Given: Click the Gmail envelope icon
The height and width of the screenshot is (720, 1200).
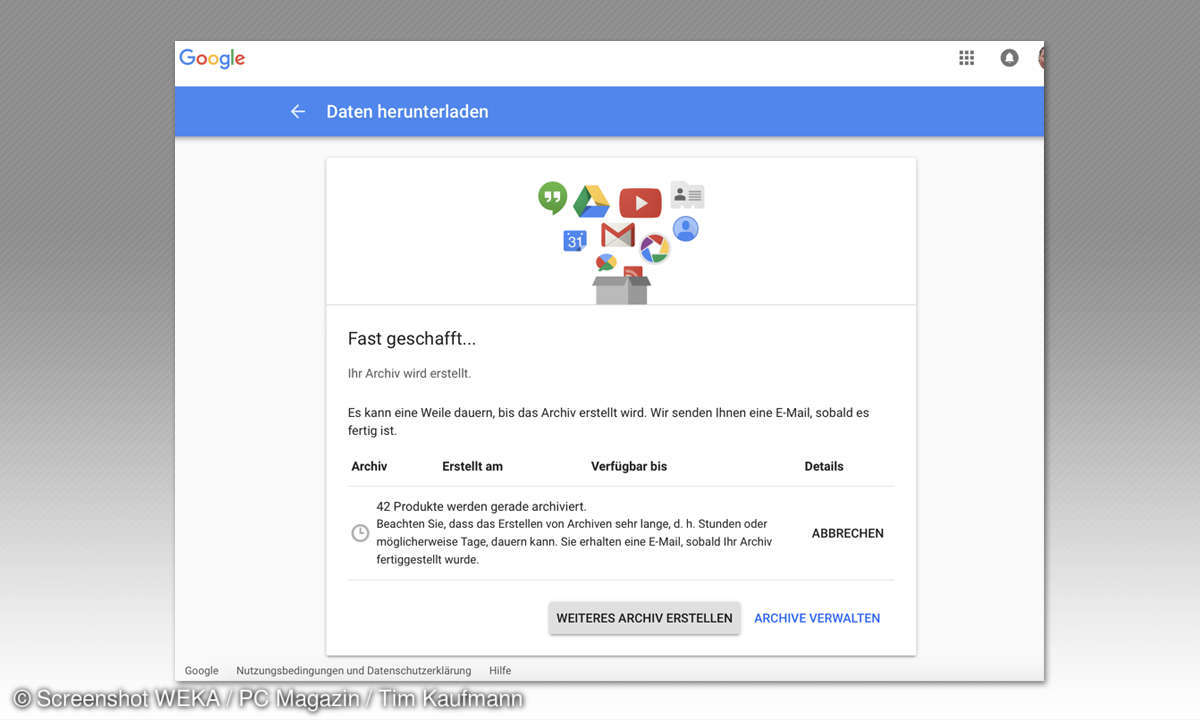Looking at the screenshot, I should (618, 235).
